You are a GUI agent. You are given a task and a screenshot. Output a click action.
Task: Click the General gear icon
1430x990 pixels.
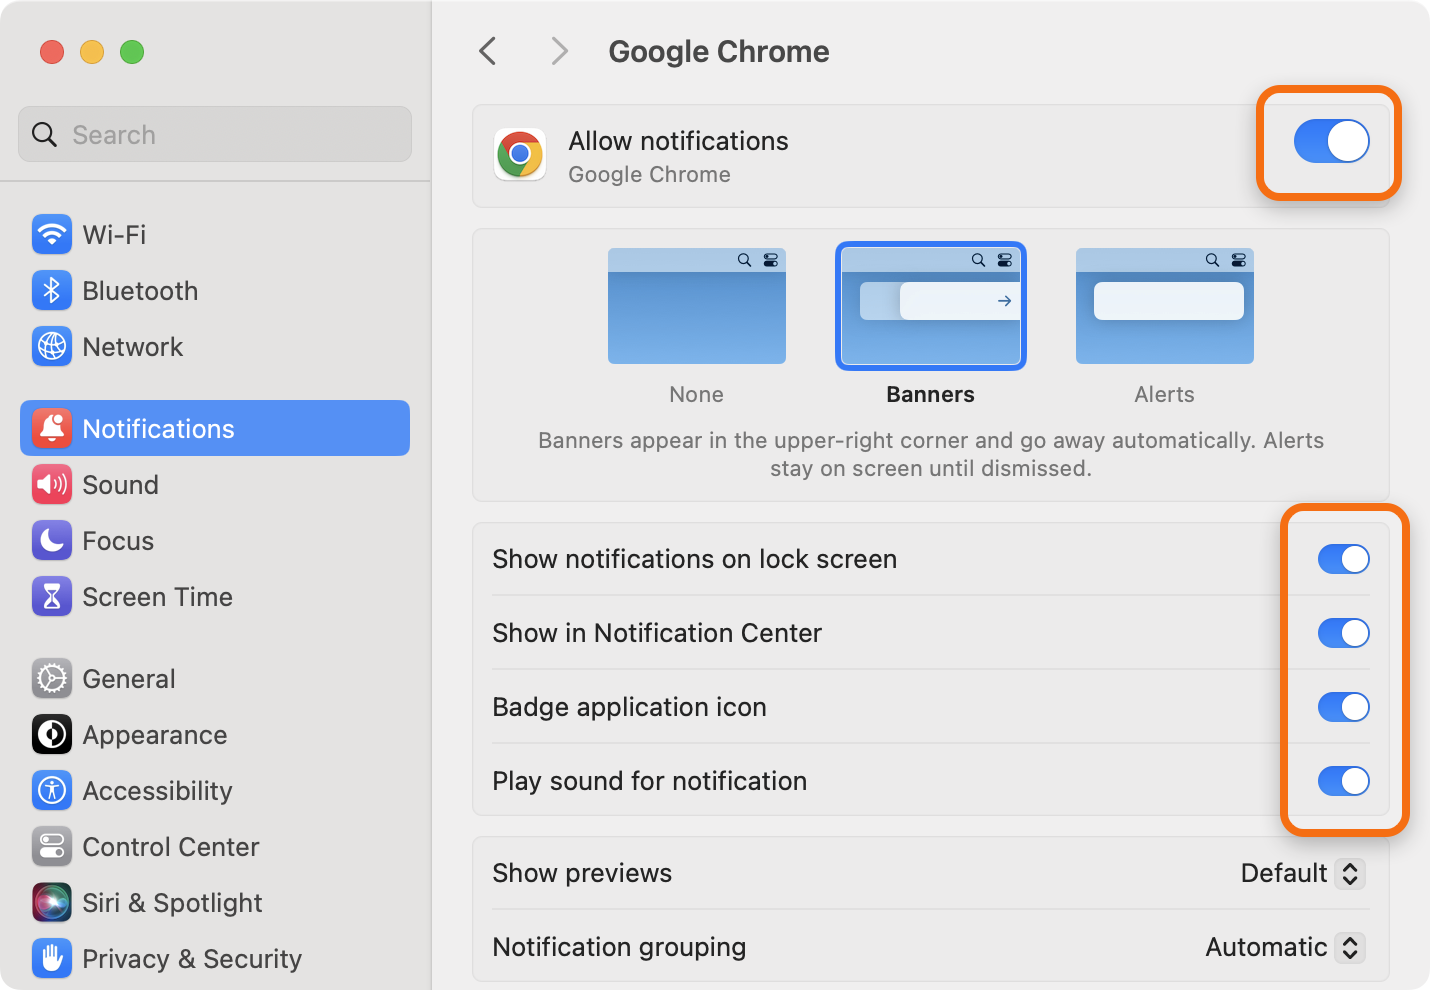click(52, 679)
